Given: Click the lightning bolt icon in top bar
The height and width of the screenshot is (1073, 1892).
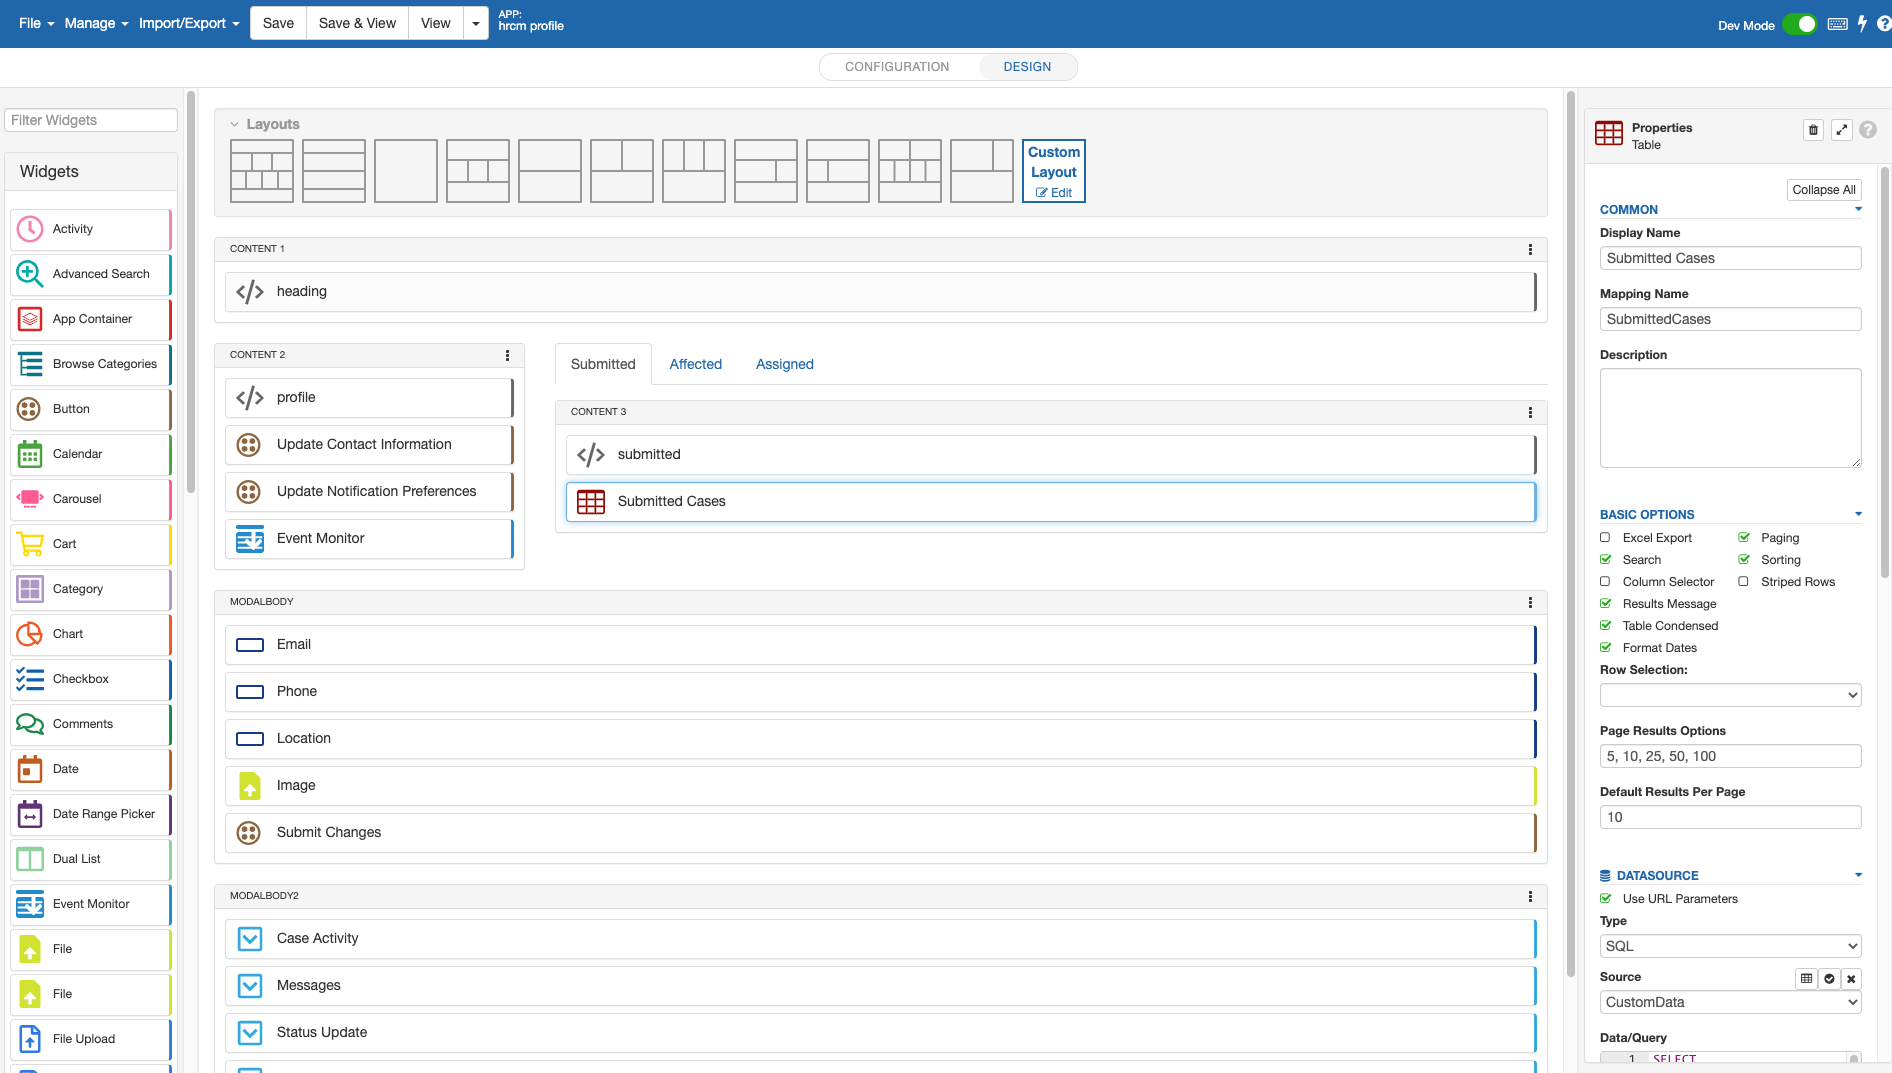Looking at the screenshot, I should pos(1862,24).
